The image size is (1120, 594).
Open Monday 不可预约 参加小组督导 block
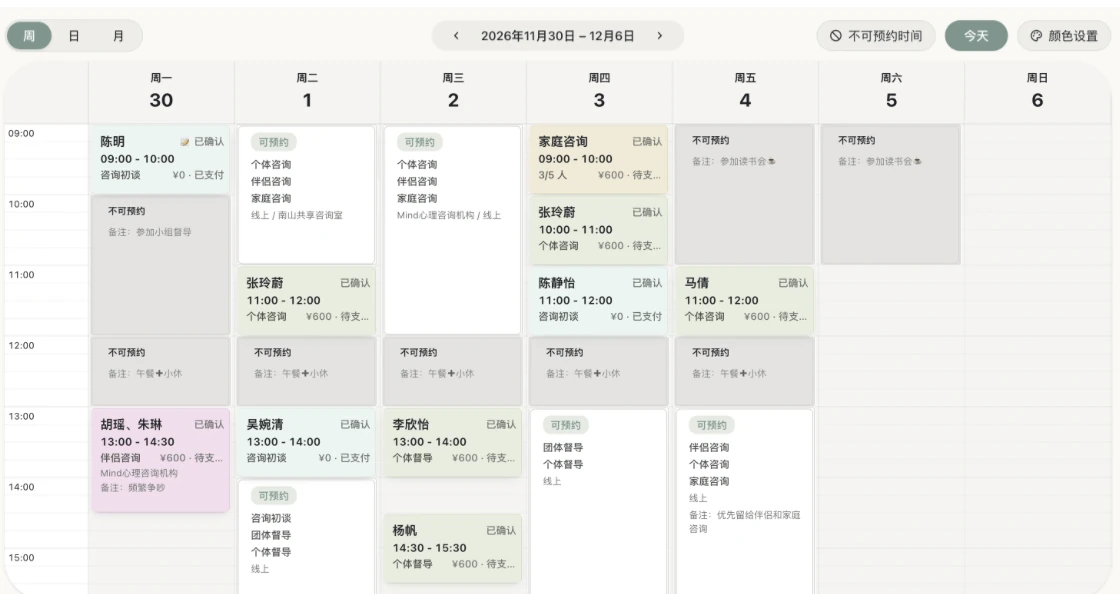(161, 265)
